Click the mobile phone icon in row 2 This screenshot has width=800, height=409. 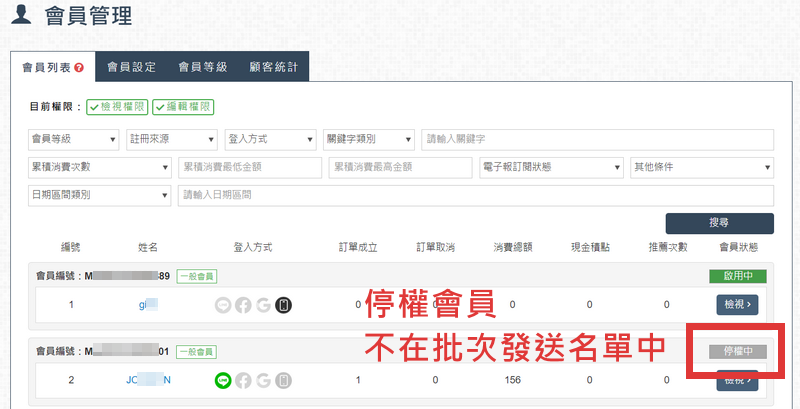(284, 380)
